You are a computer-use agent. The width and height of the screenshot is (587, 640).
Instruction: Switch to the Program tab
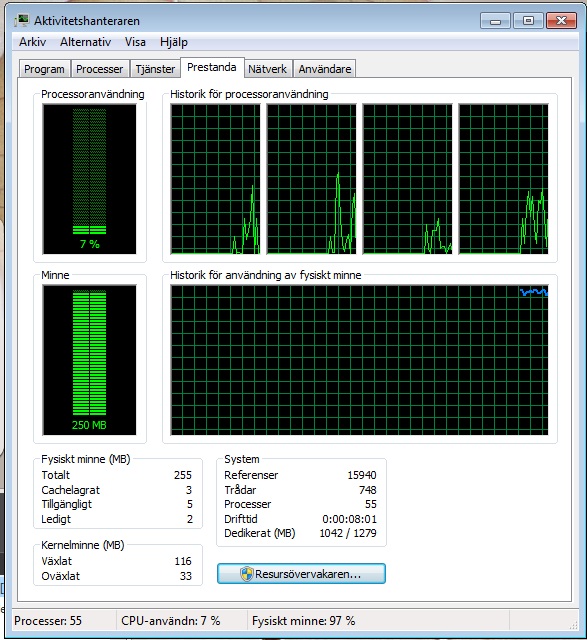(44, 69)
